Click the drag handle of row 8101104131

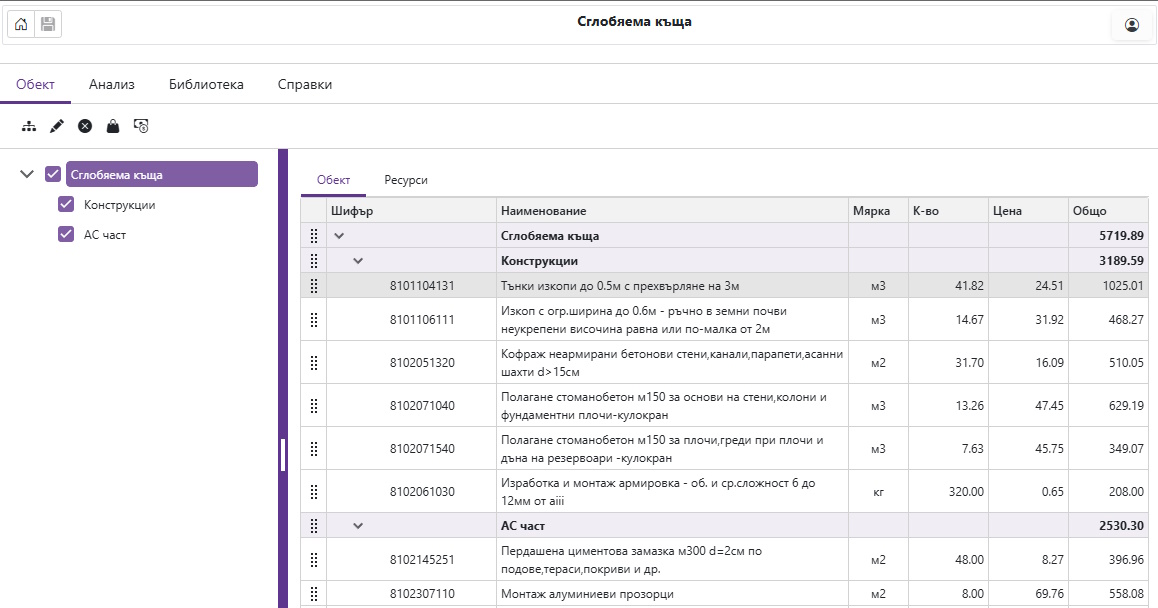tap(314, 286)
